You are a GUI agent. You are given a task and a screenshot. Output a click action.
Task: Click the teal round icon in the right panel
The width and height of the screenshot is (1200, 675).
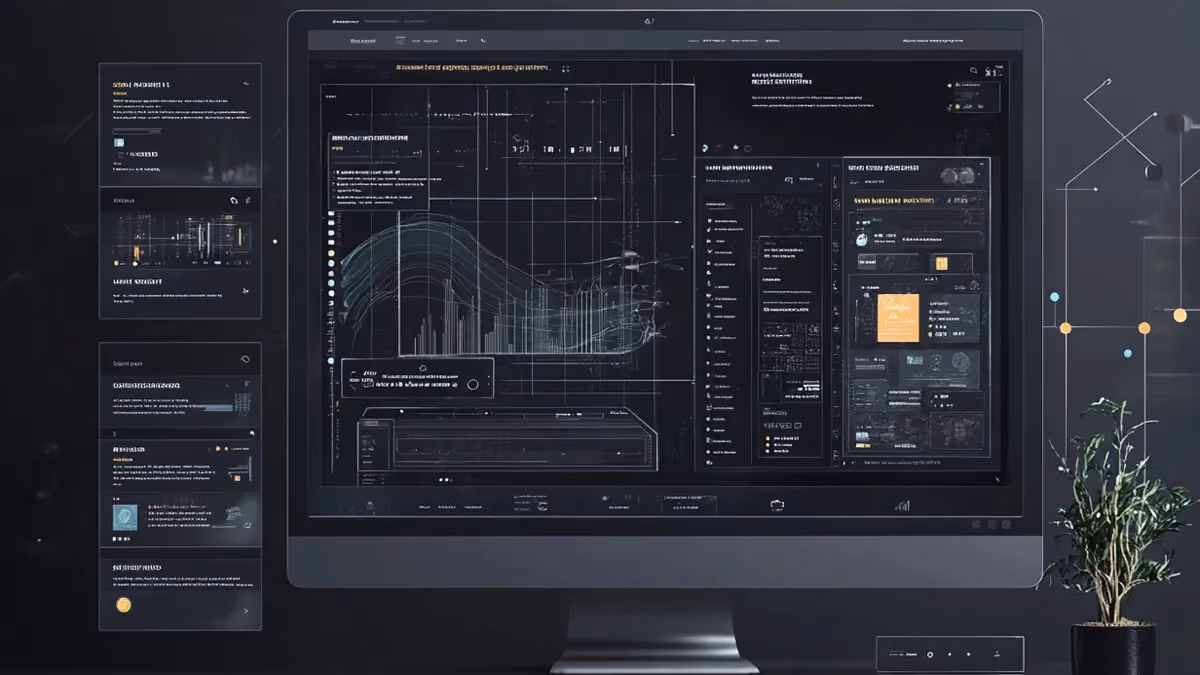click(x=860, y=240)
